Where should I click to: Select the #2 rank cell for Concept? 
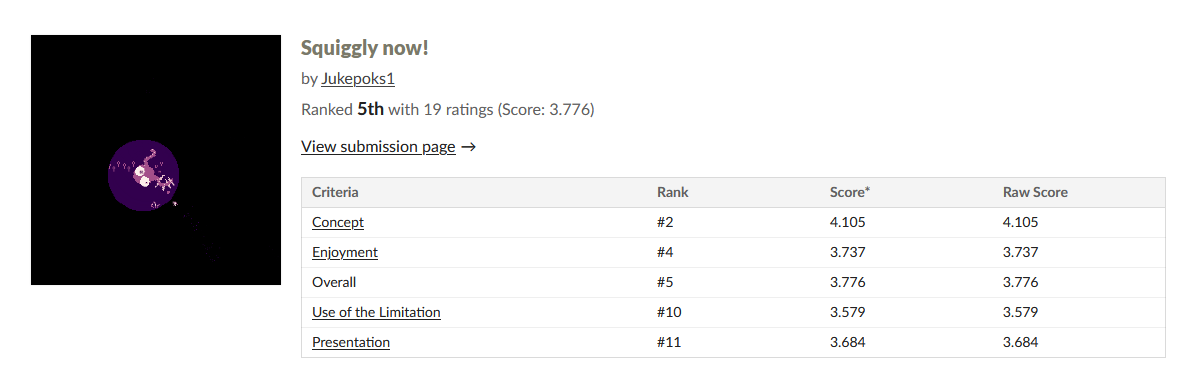point(666,222)
